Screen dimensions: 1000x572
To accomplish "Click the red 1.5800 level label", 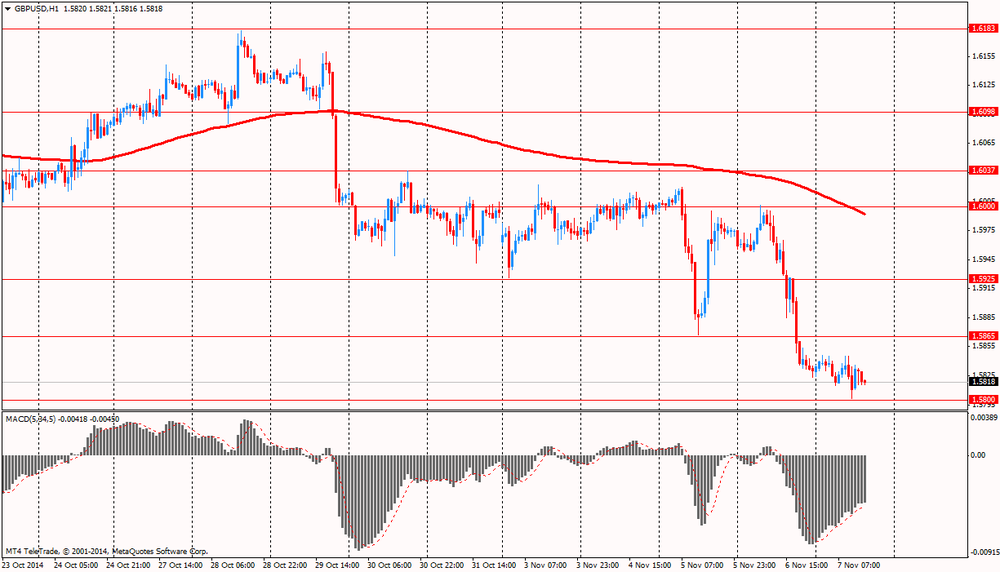I will 983,400.
